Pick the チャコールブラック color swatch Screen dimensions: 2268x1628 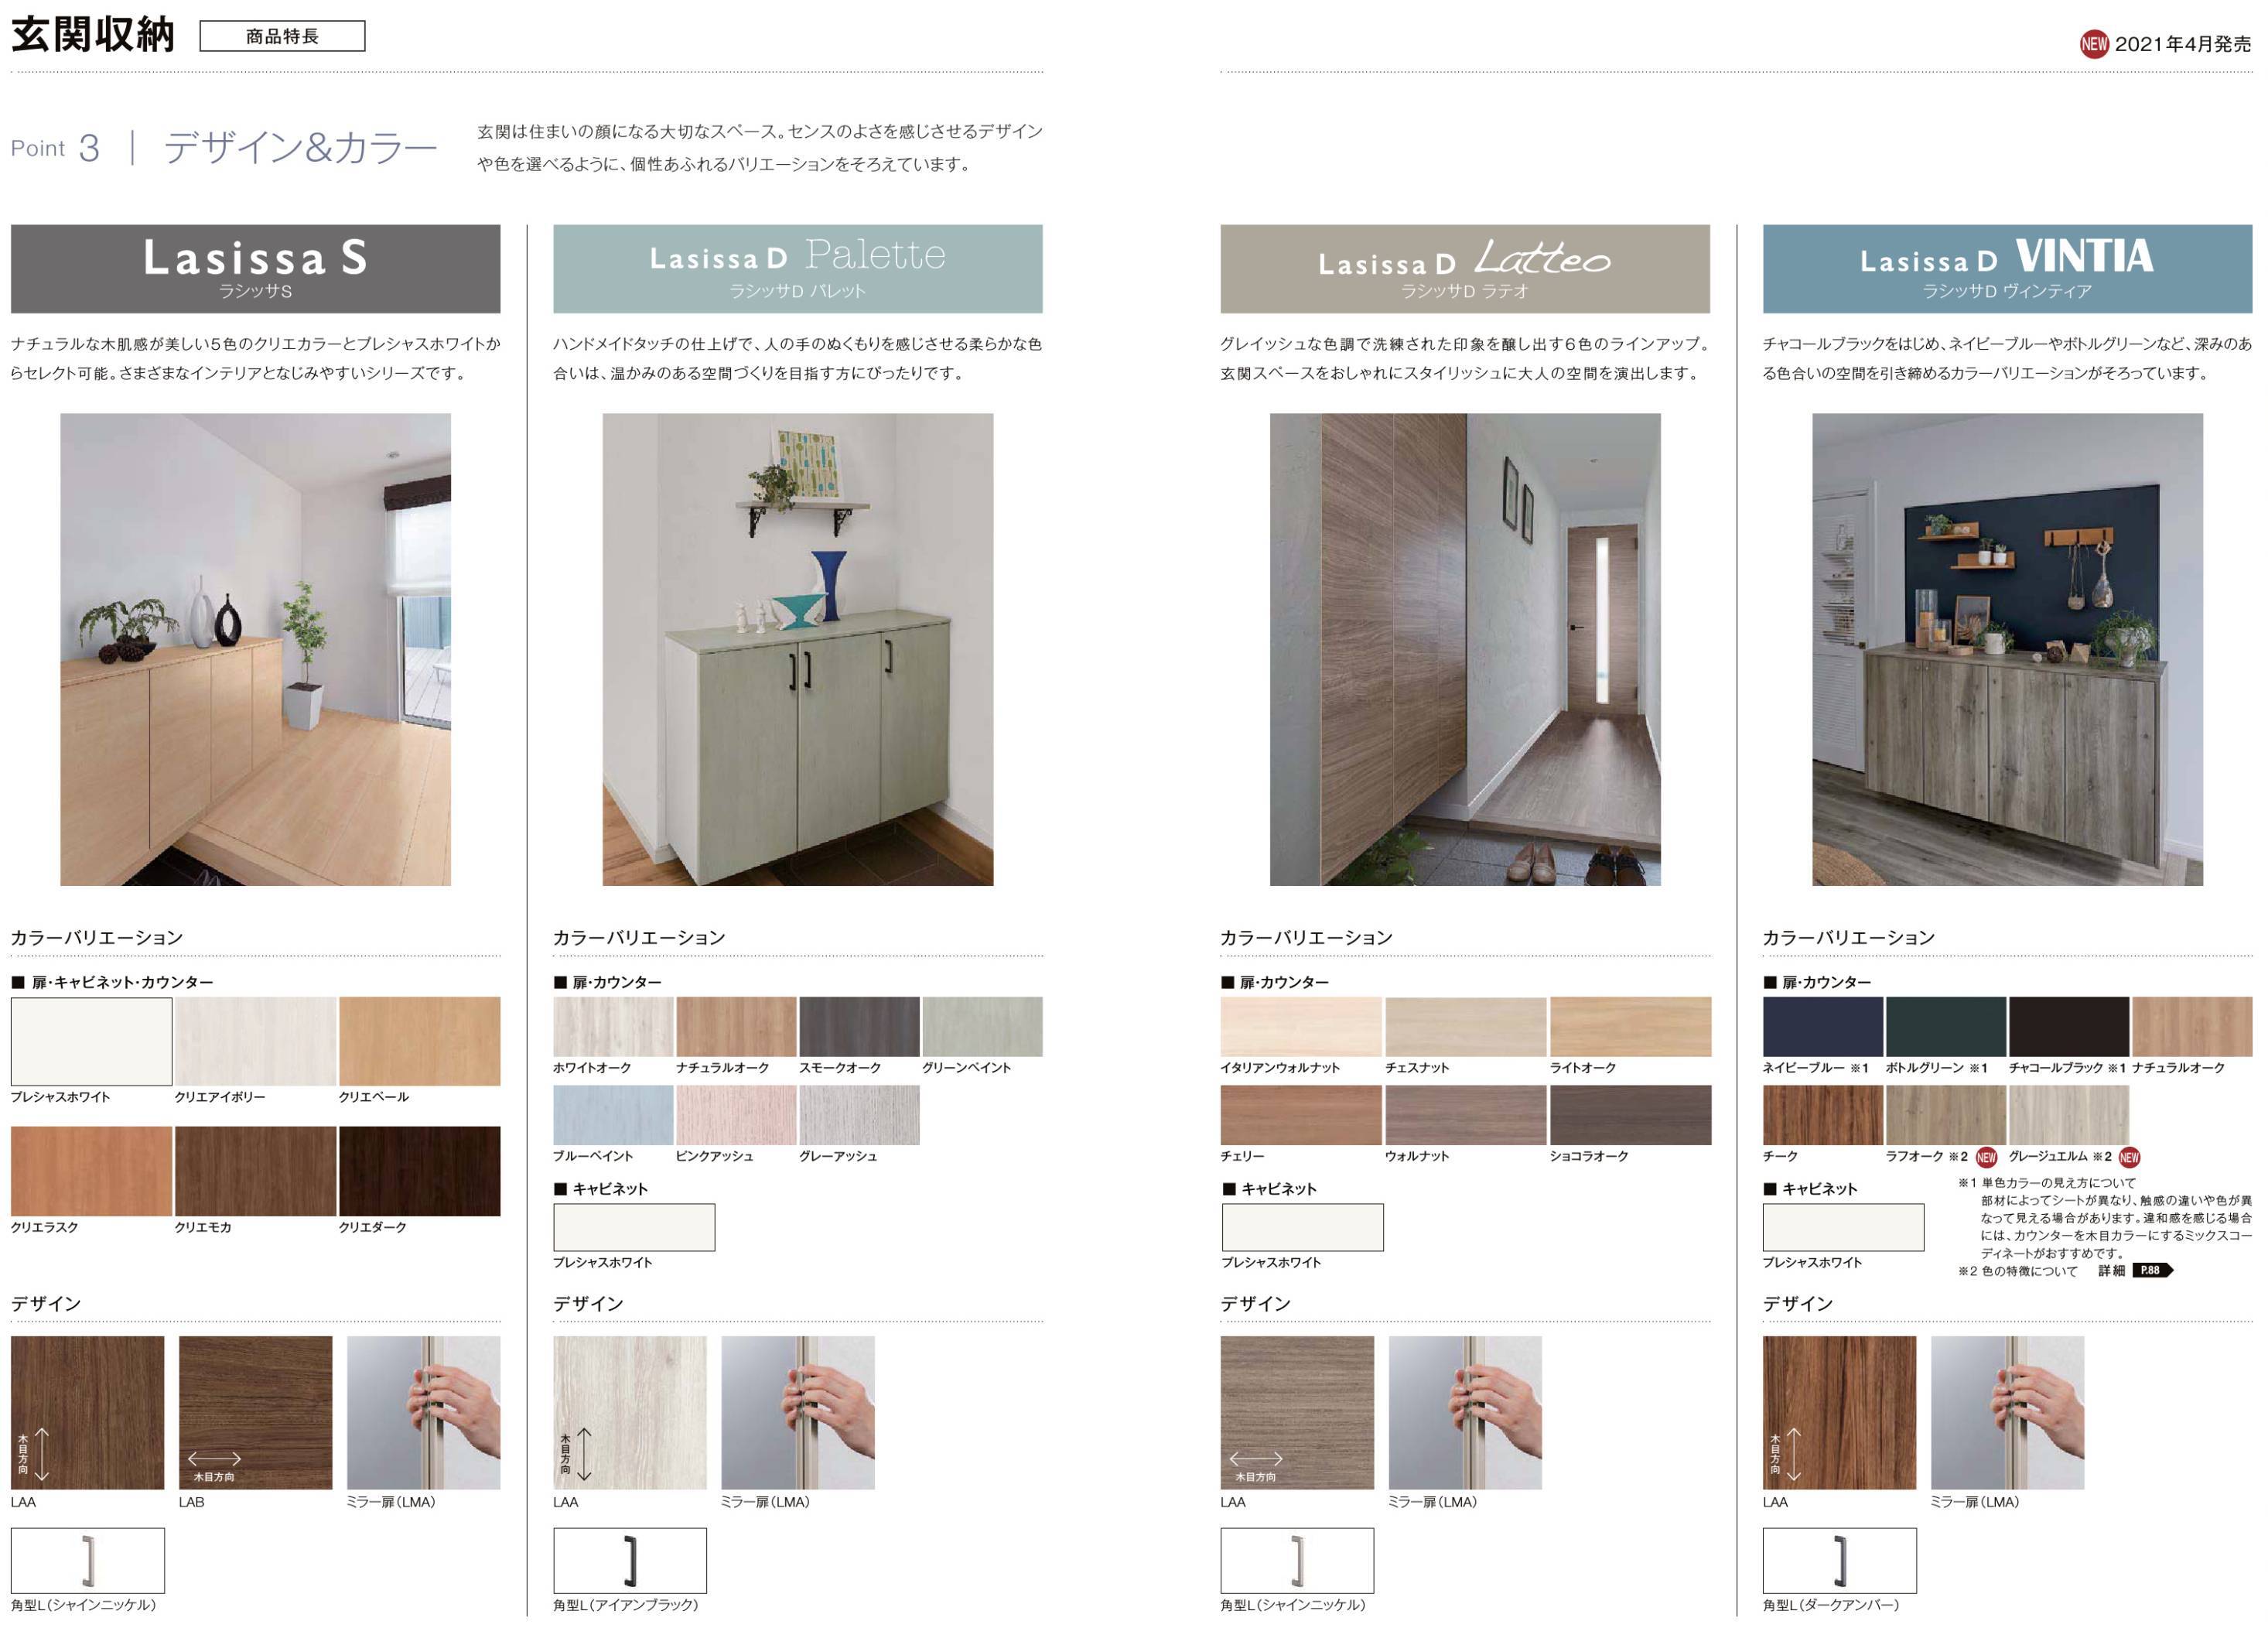coord(2068,1026)
